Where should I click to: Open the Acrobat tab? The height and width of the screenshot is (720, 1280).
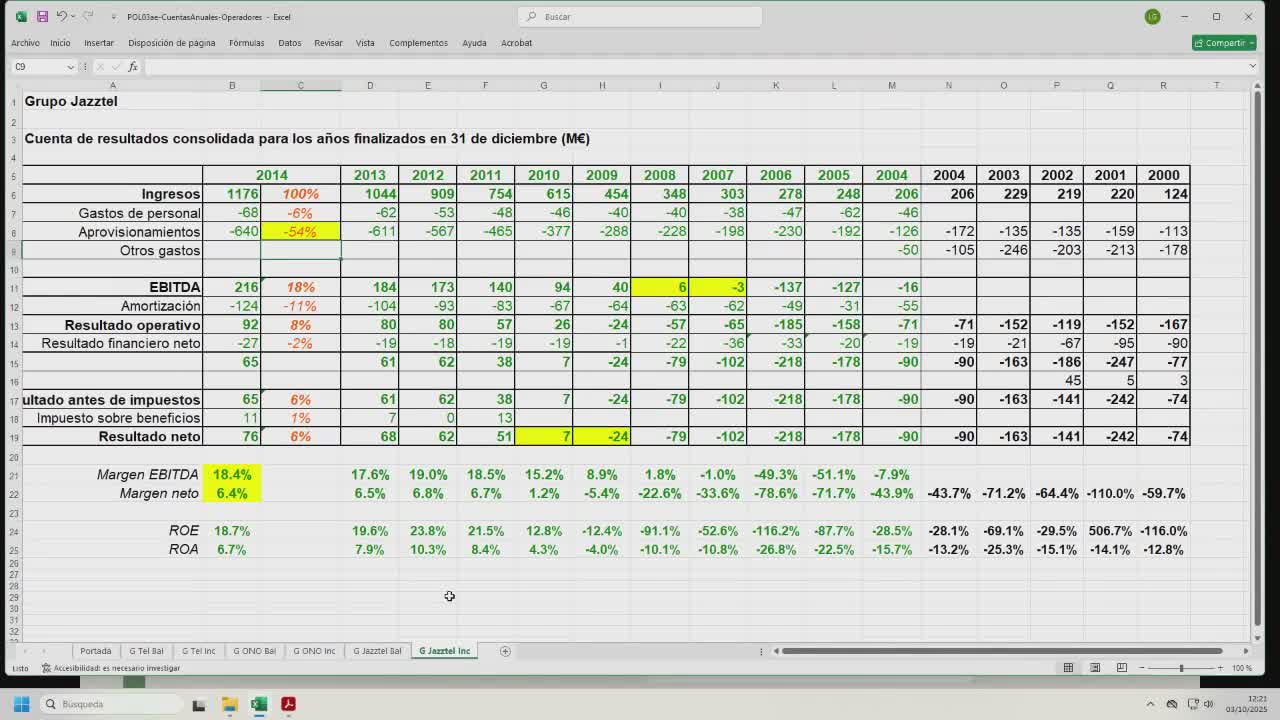tap(516, 43)
